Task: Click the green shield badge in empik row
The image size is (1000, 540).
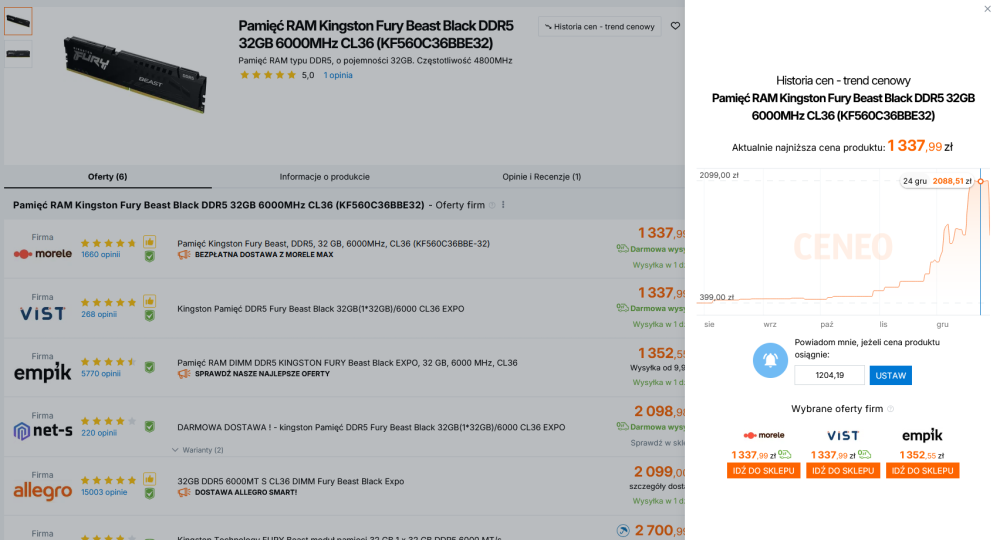Action: point(149,367)
